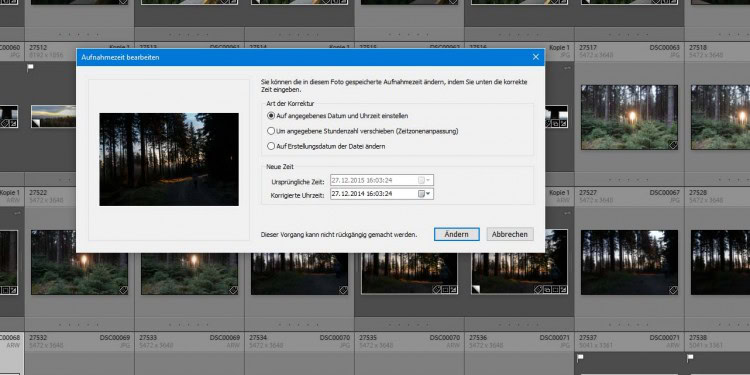Screen dimensions: 750x375
Task: Click develop adjustments badge on four-badge sunset thumbnail
Action: click(563, 290)
